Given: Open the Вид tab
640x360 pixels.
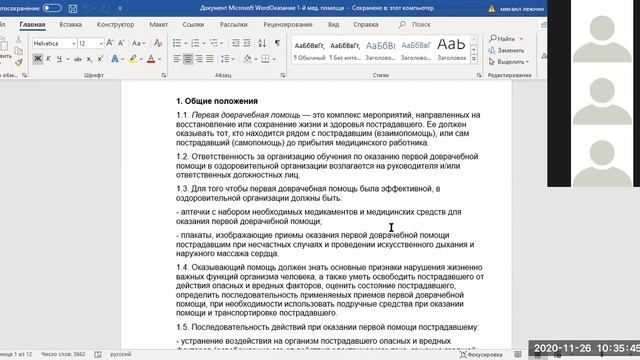Looking at the screenshot, I should point(333,24).
